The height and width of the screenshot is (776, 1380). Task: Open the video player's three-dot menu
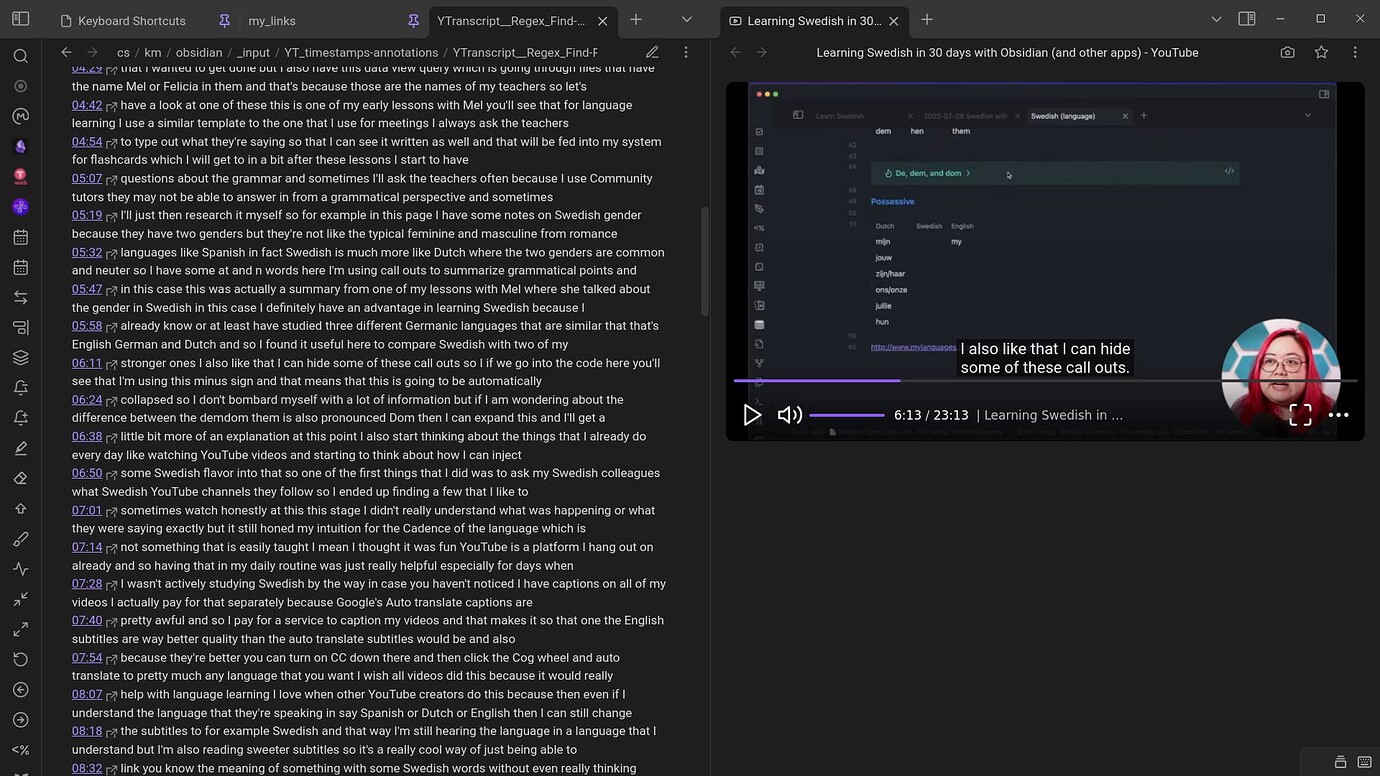(1337, 414)
